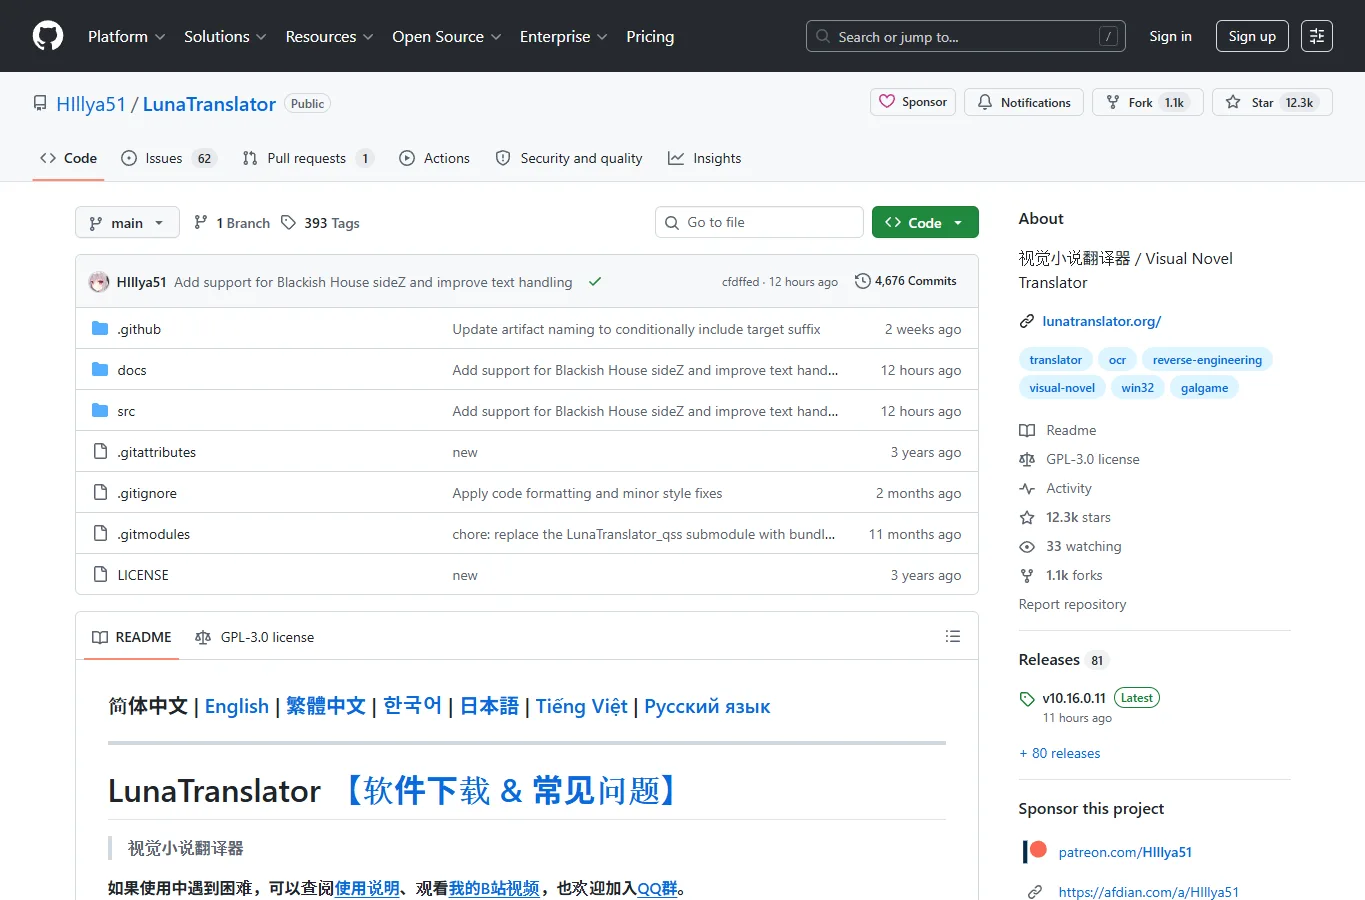Click the HIllya51 commit author avatar
This screenshot has width=1365, height=900.
(99, 282)
